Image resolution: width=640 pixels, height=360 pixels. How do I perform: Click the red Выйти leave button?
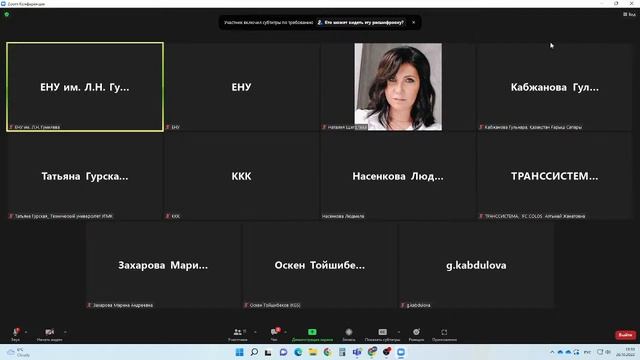point(625,335)
